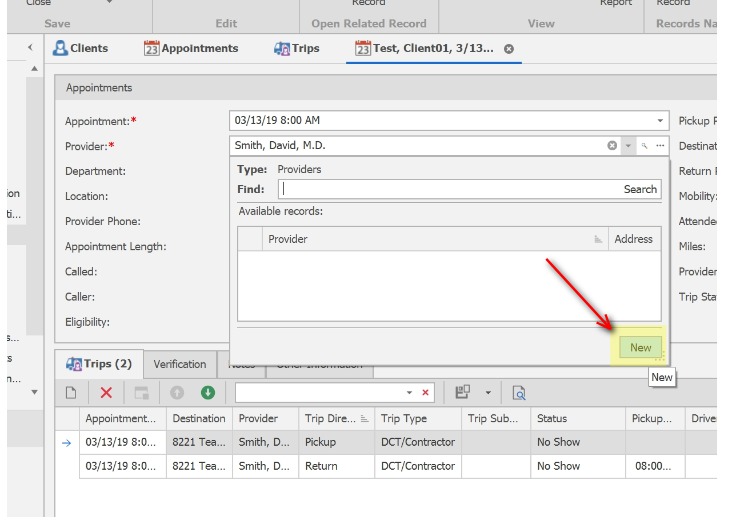Viewport: 730px width, 526px height.
Task: Click the Trip Type column header
Action: 418,418
